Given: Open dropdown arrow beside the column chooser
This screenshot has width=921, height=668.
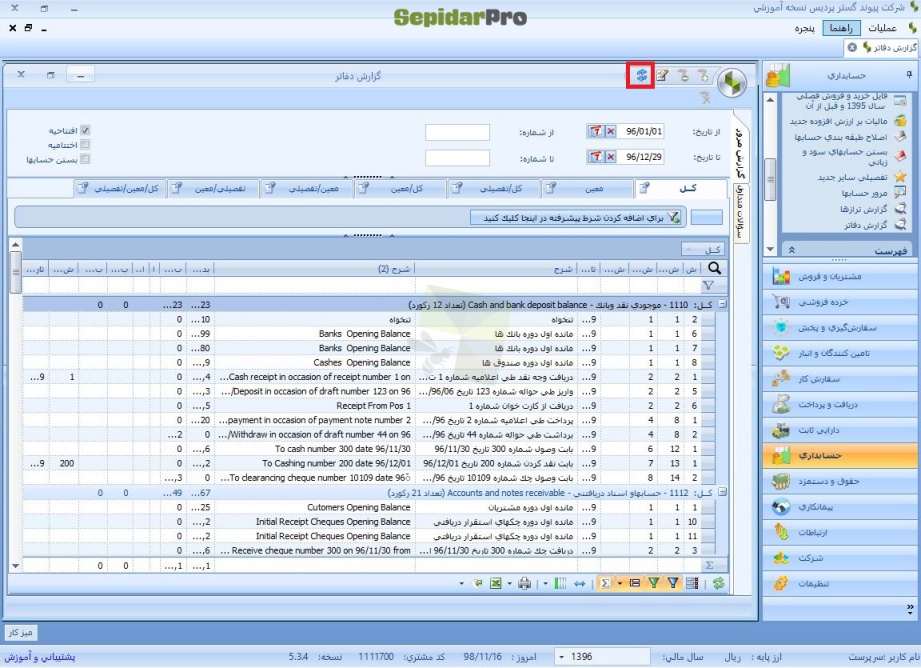Looking at the screenshot, I should pos(545,583).
